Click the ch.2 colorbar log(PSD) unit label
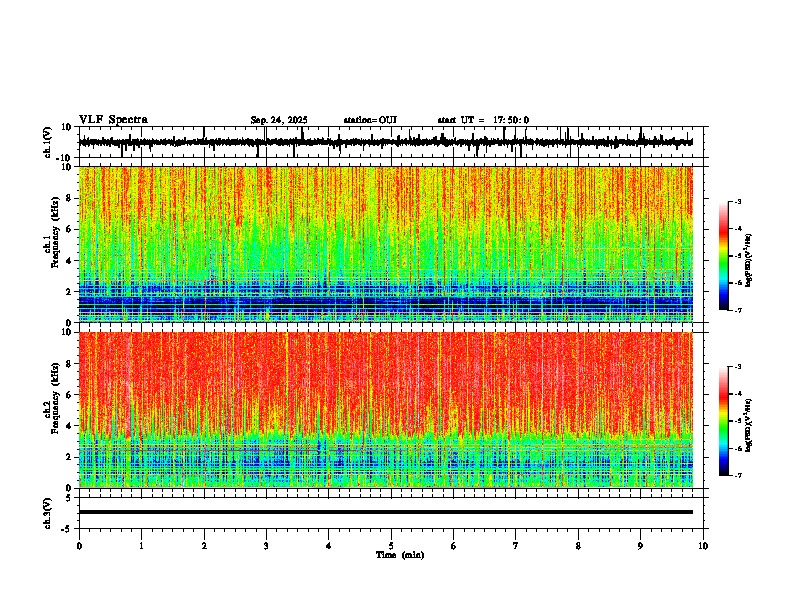The width and height of the screenshot is (792, 612). [x=749, y=425]
